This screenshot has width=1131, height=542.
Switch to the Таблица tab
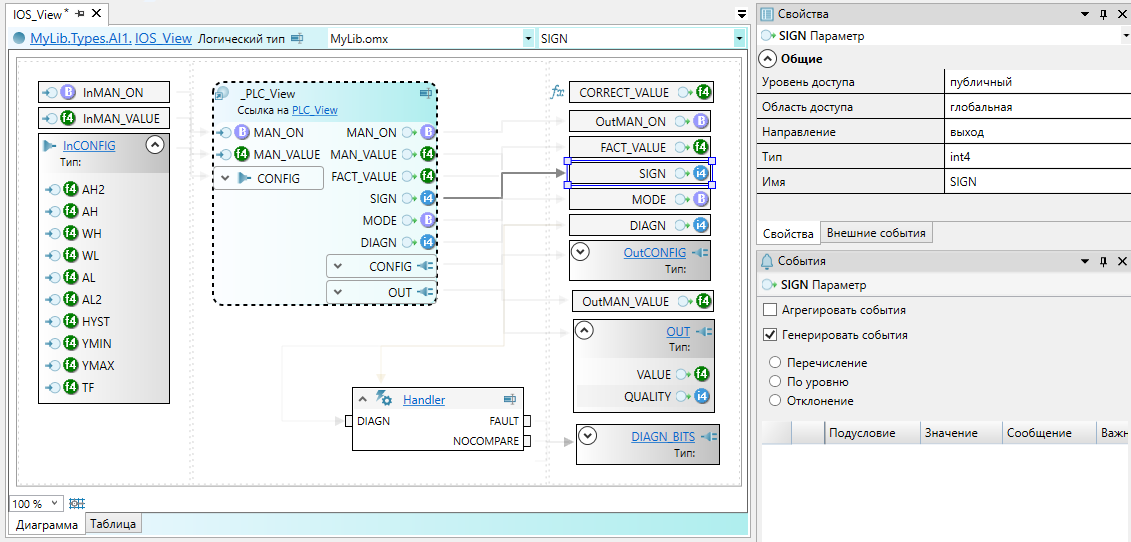114,523
